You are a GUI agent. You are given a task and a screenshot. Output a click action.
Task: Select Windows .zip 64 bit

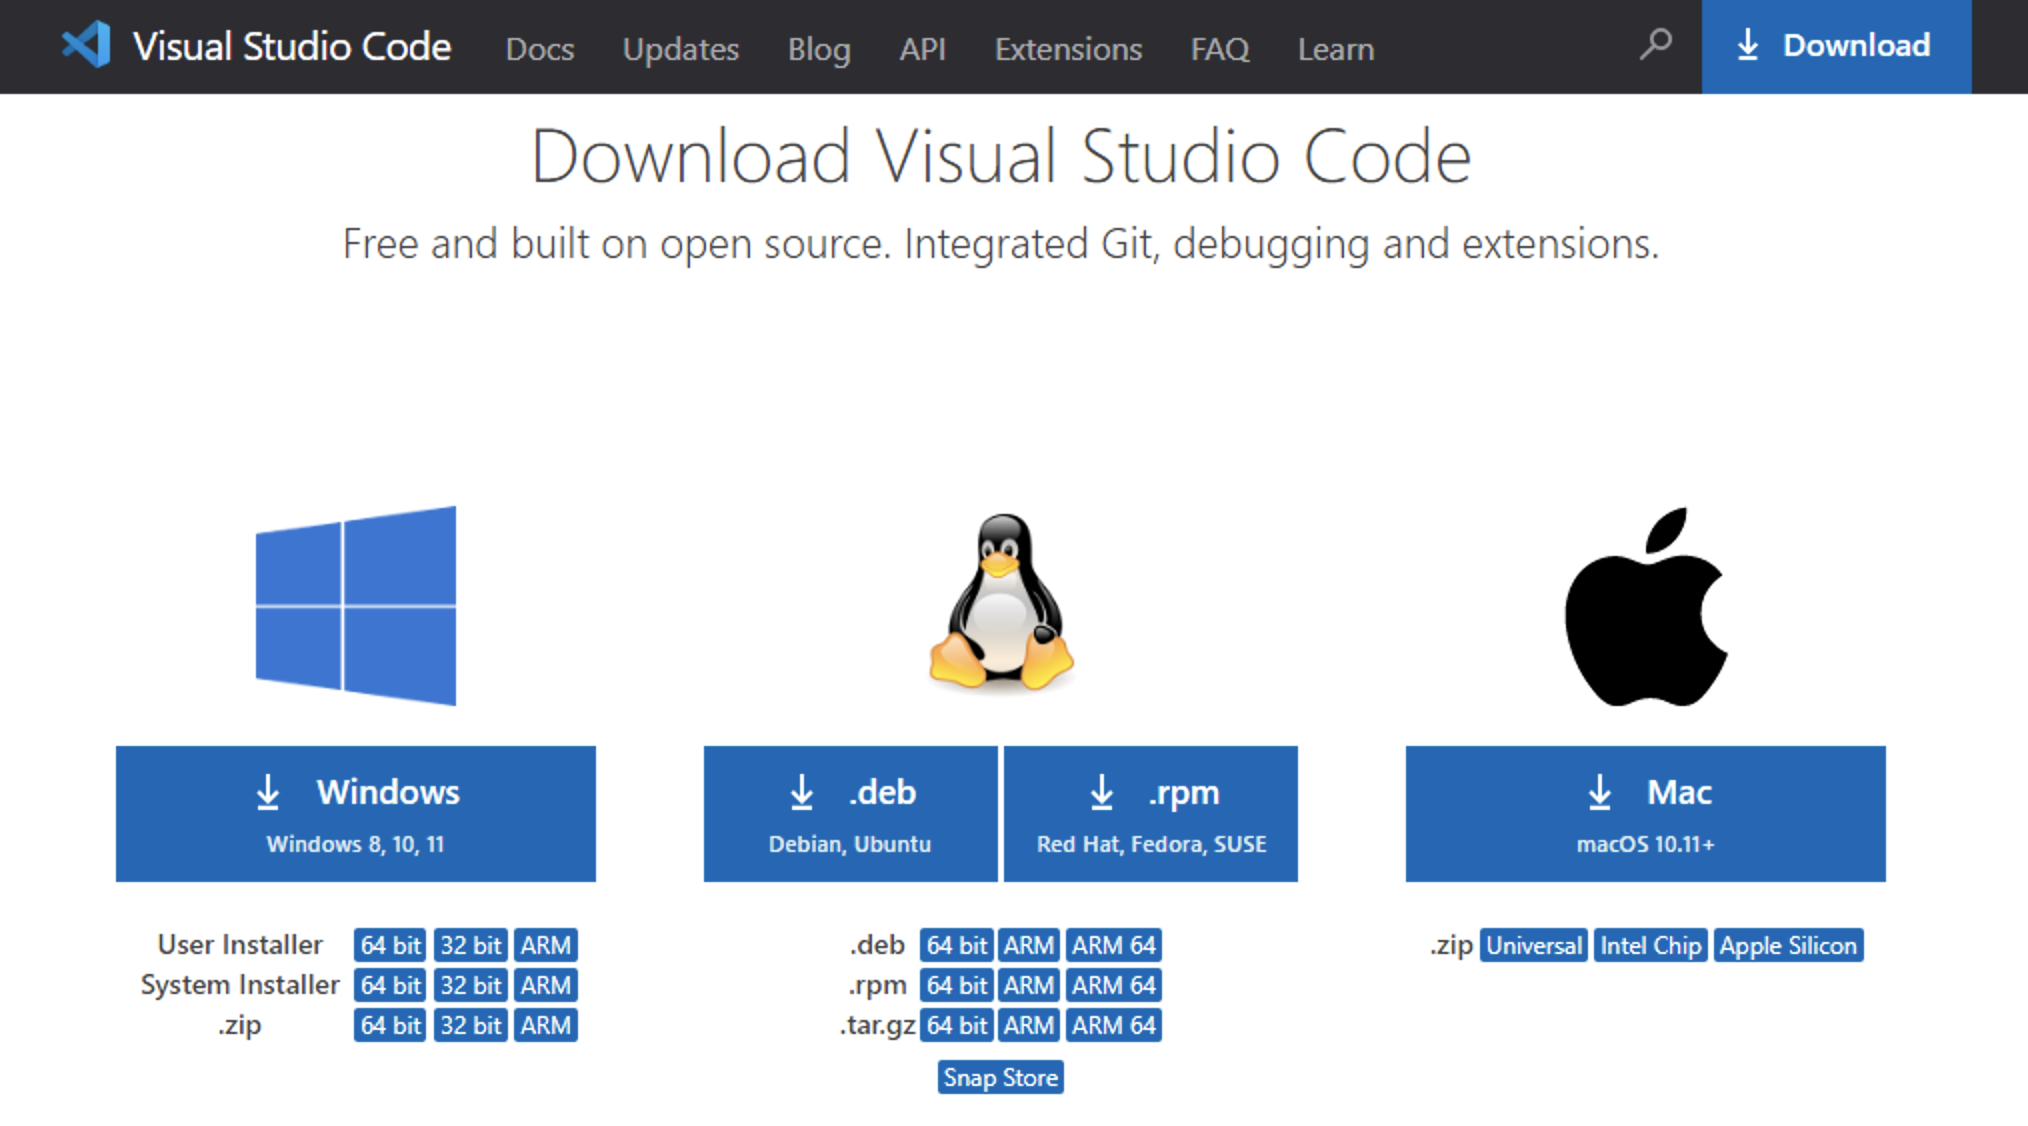[x=390, y=1025]
